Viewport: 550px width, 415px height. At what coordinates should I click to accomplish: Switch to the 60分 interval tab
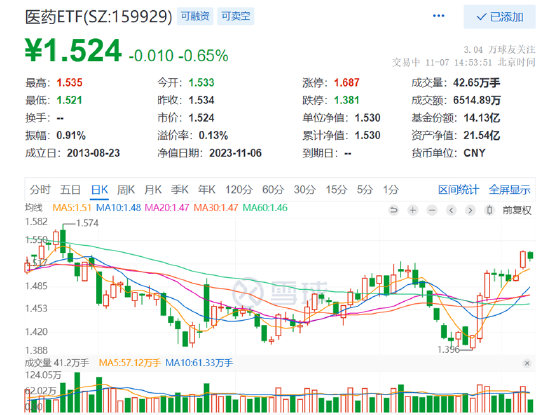(x=273, y=189)
